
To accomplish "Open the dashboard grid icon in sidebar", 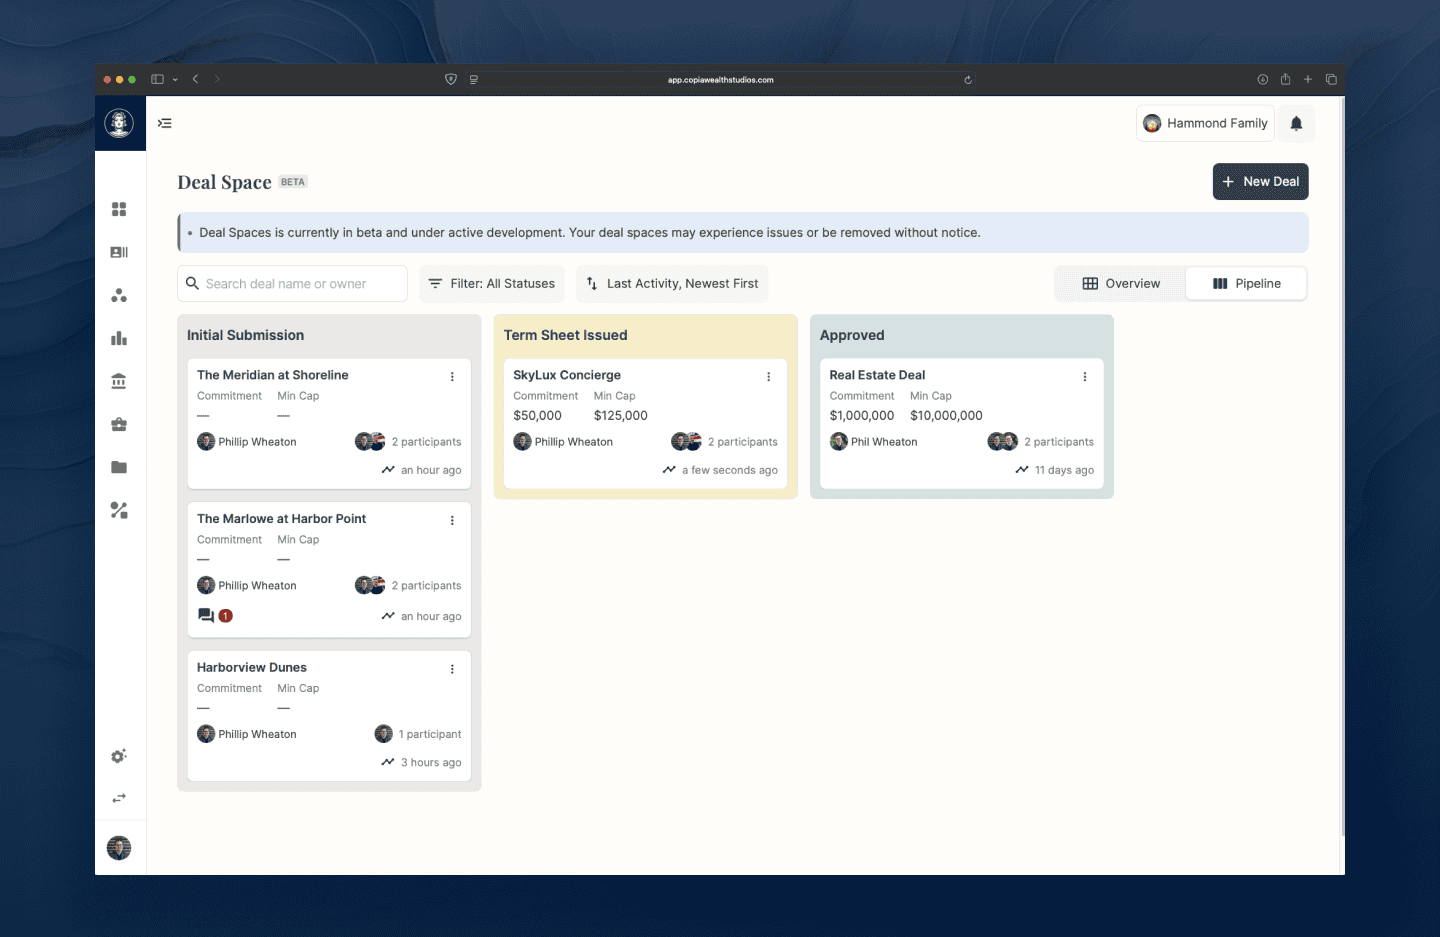I will 119,209.
